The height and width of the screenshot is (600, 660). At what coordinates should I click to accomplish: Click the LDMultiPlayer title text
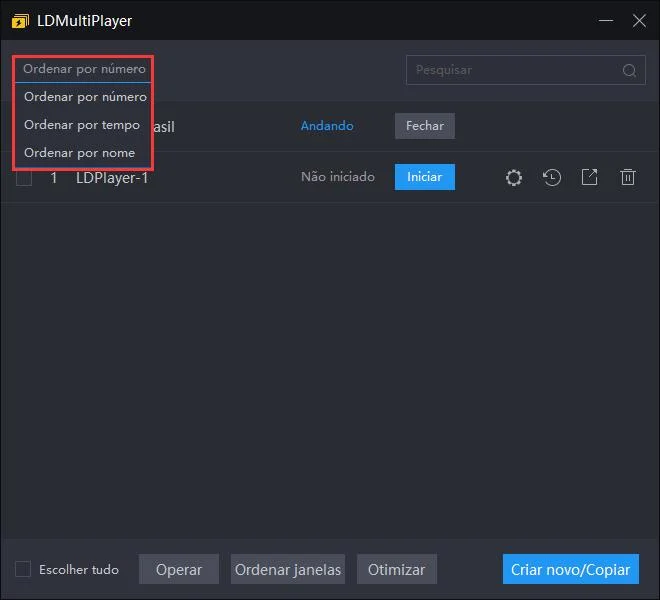(85, 21)
